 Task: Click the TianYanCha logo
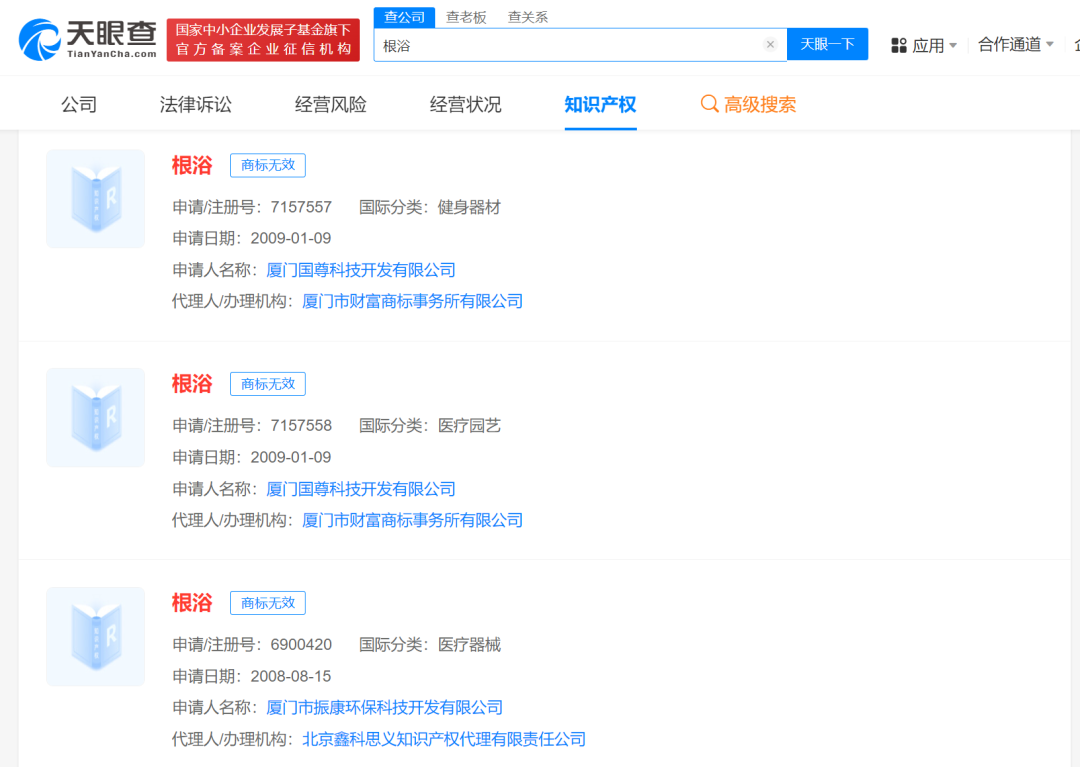(87, 39)
